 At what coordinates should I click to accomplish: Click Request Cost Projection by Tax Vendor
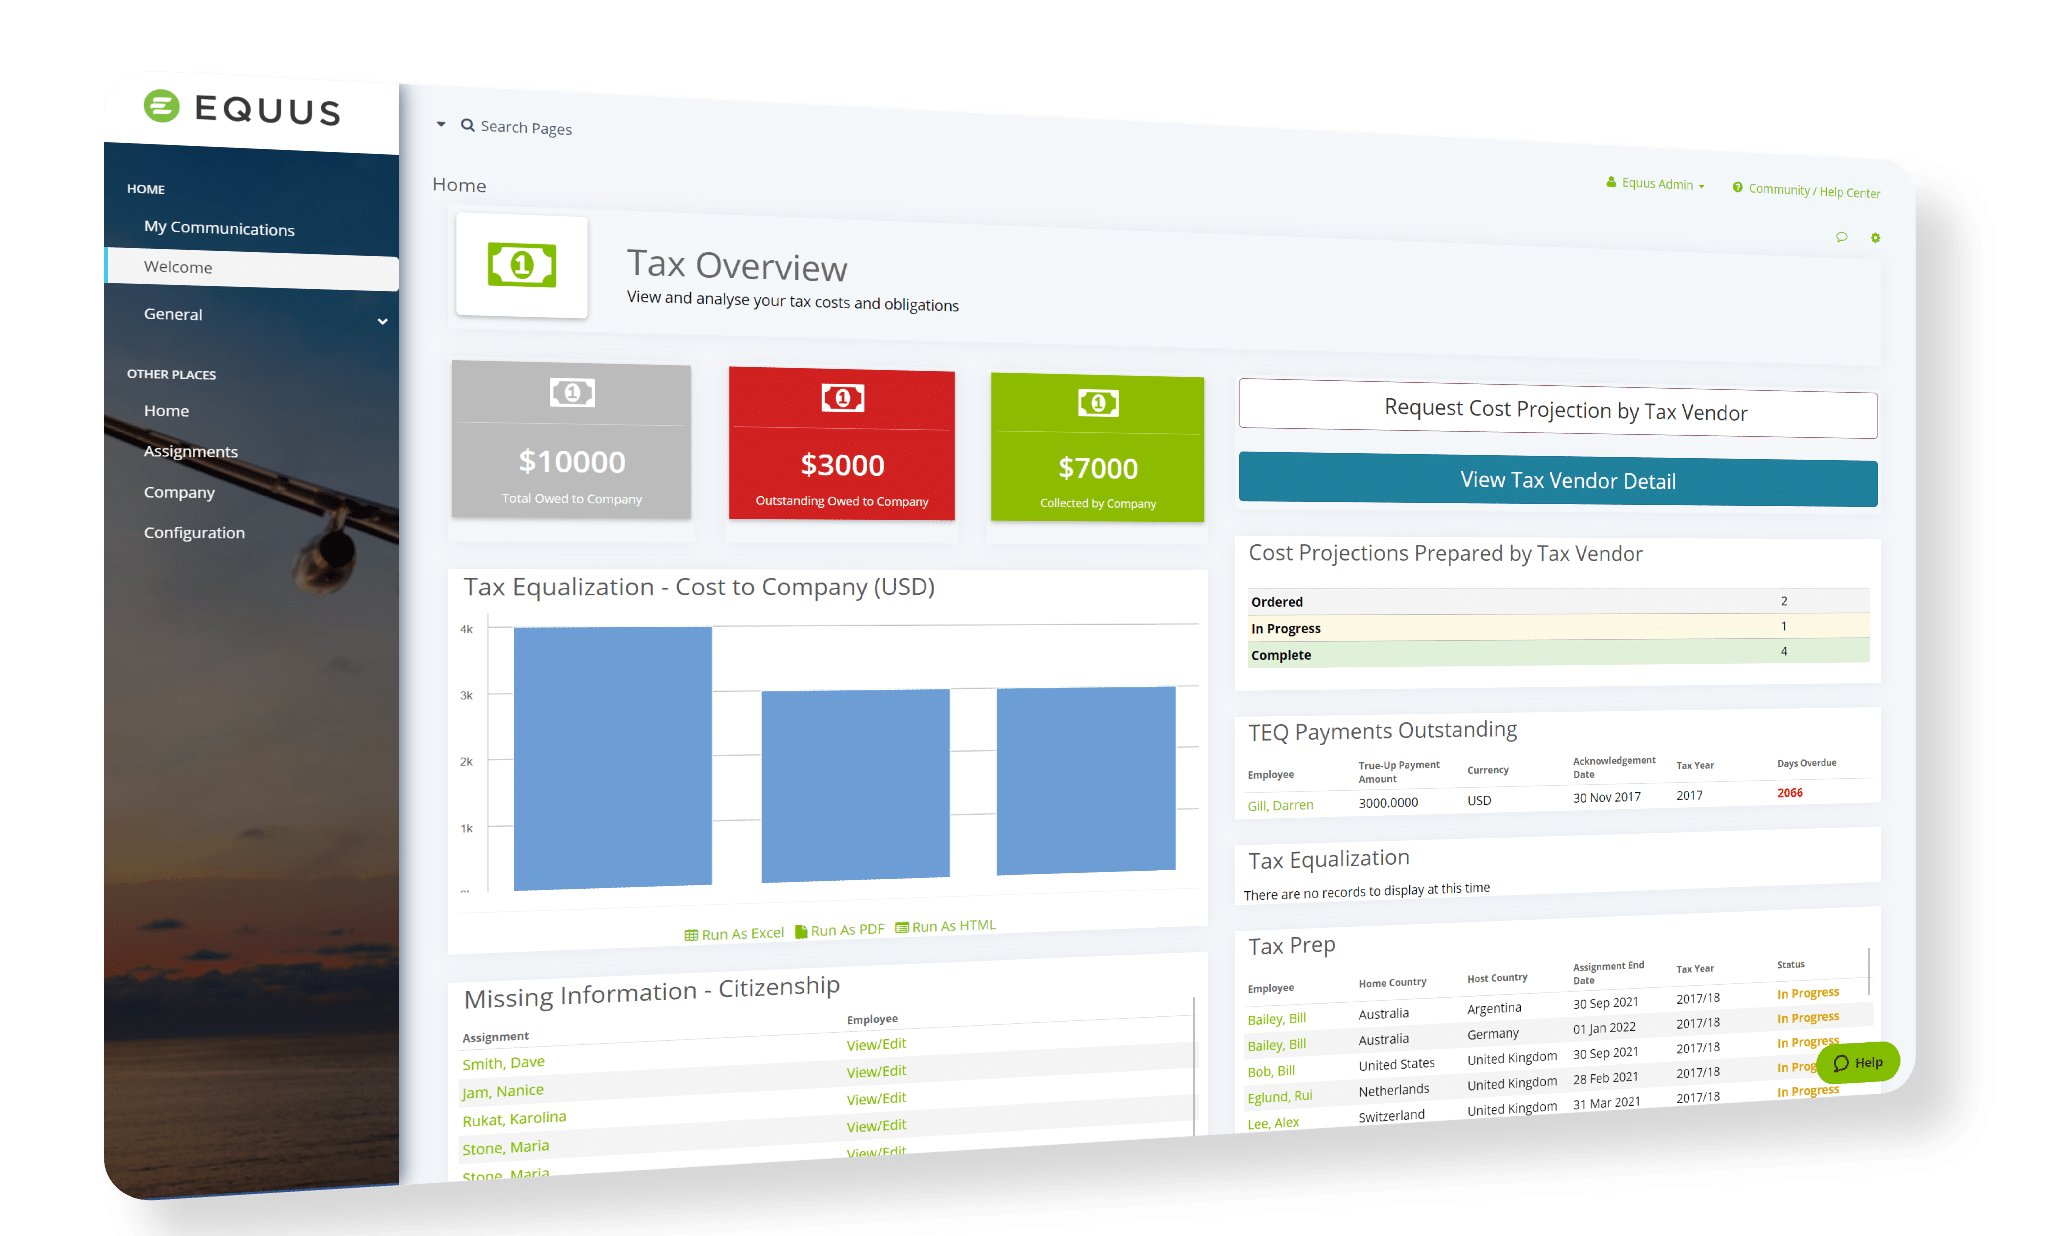(1559, 411)
